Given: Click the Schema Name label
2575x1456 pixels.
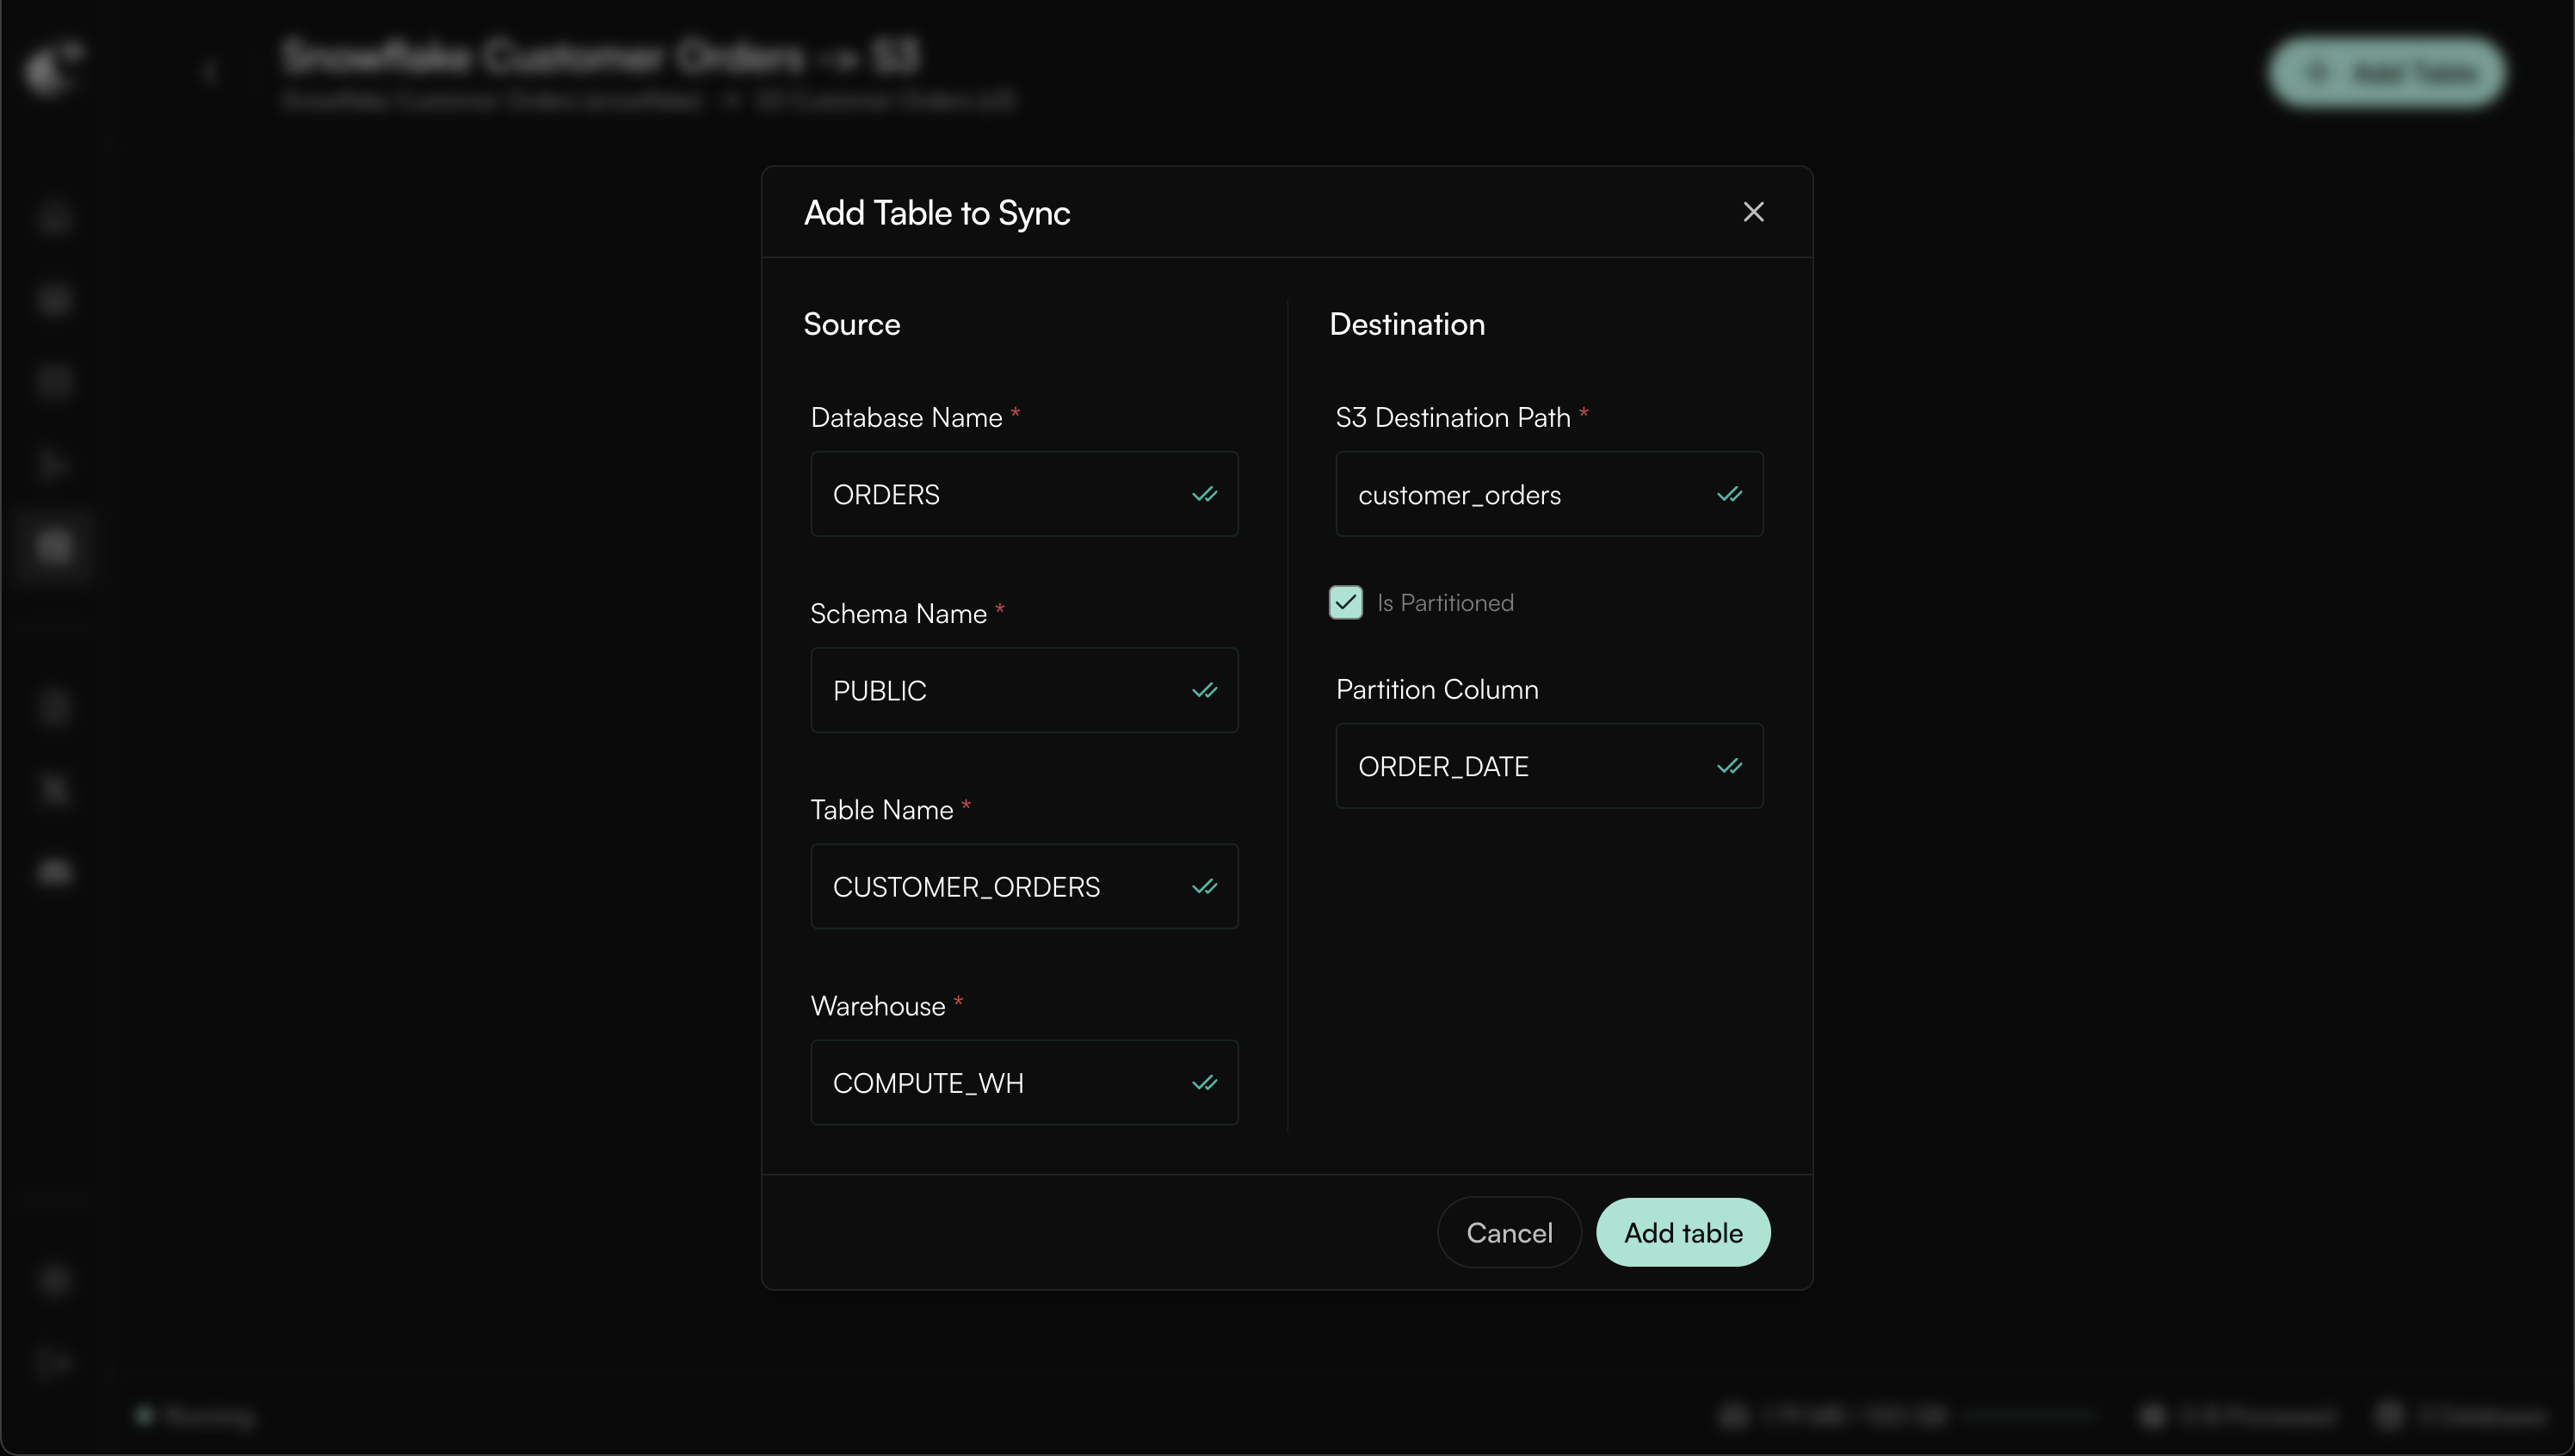Looking at the screenshot, I should (898, 613).
